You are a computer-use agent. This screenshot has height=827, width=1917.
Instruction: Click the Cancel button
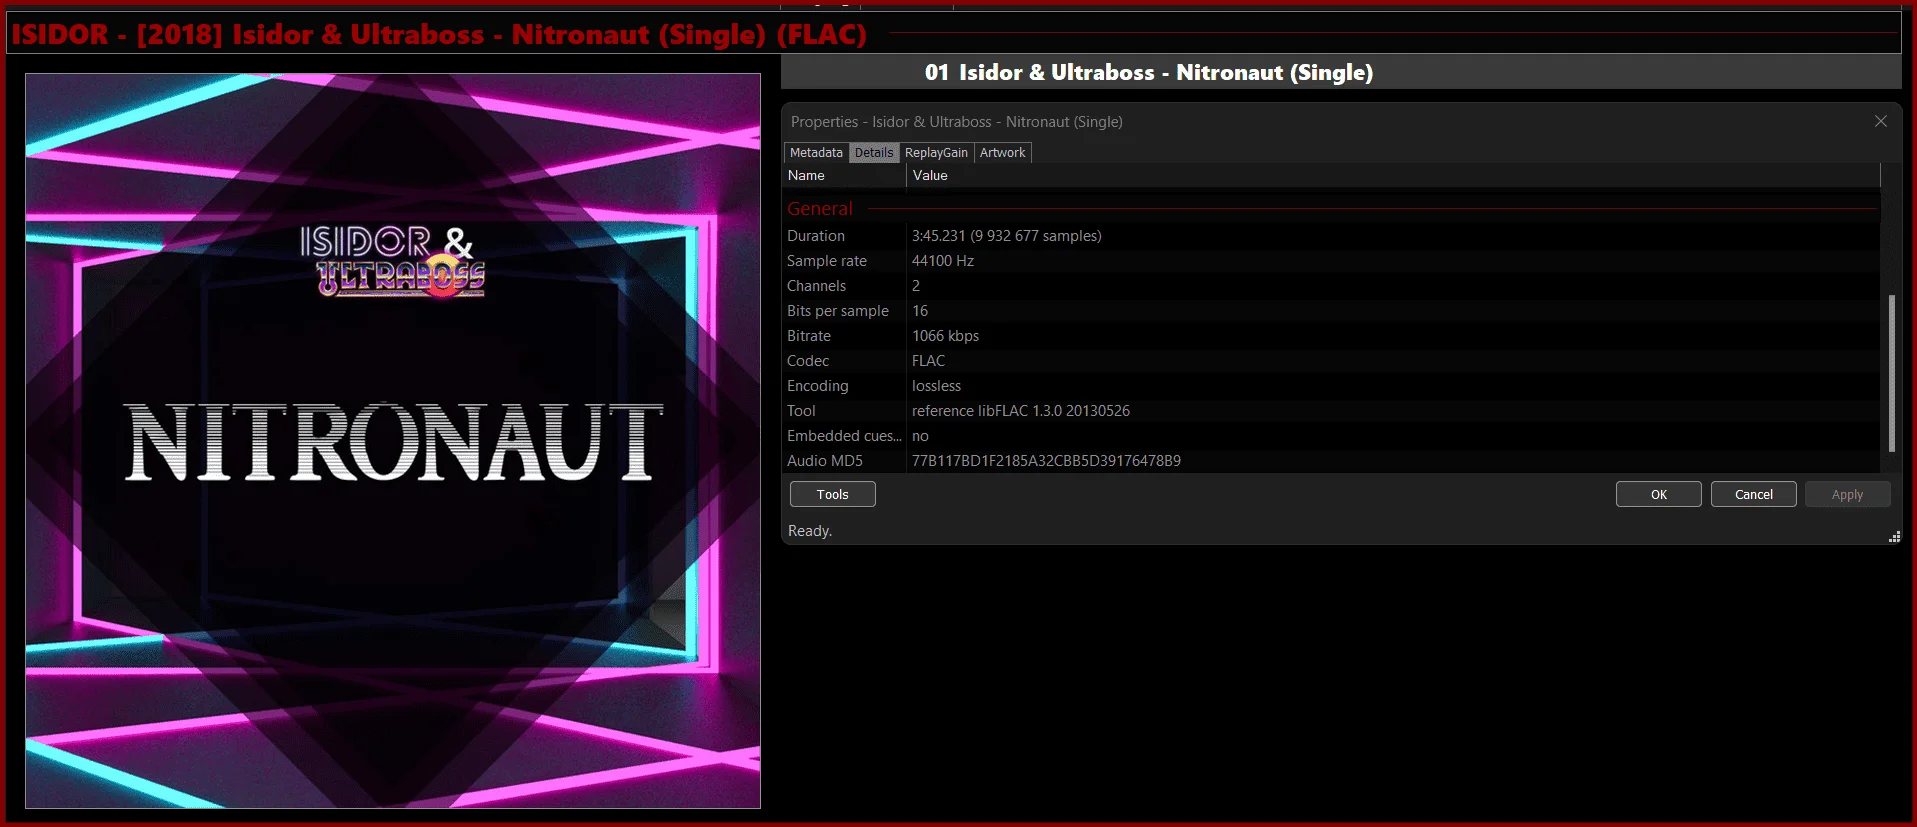[1753, 494]
